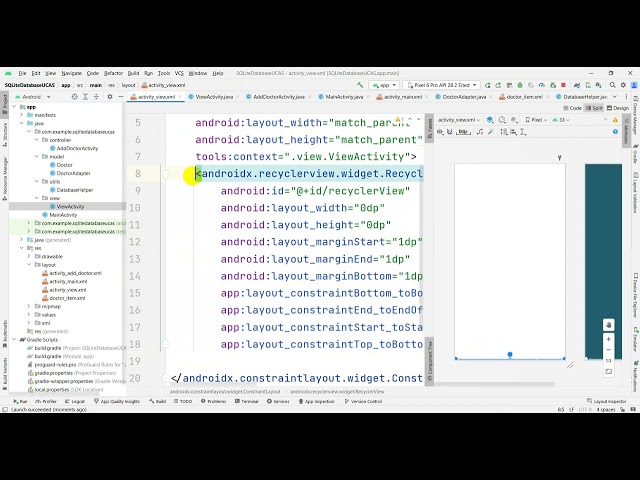The height and width of the screenshot is (480, 640).
Task: Open activity_view.xml layout file dropdown in designer
Action: click(459, 120)
